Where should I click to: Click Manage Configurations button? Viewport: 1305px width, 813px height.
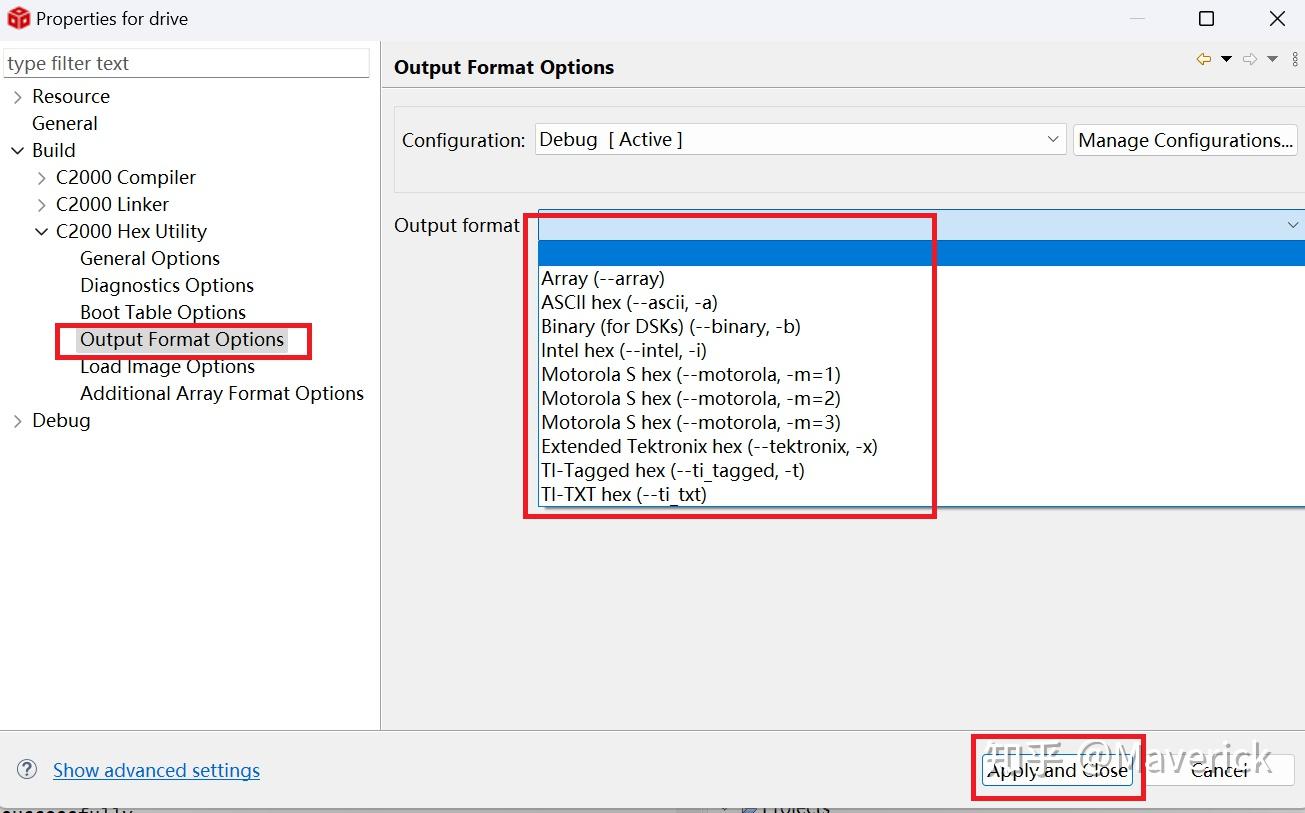[1185, 140]
